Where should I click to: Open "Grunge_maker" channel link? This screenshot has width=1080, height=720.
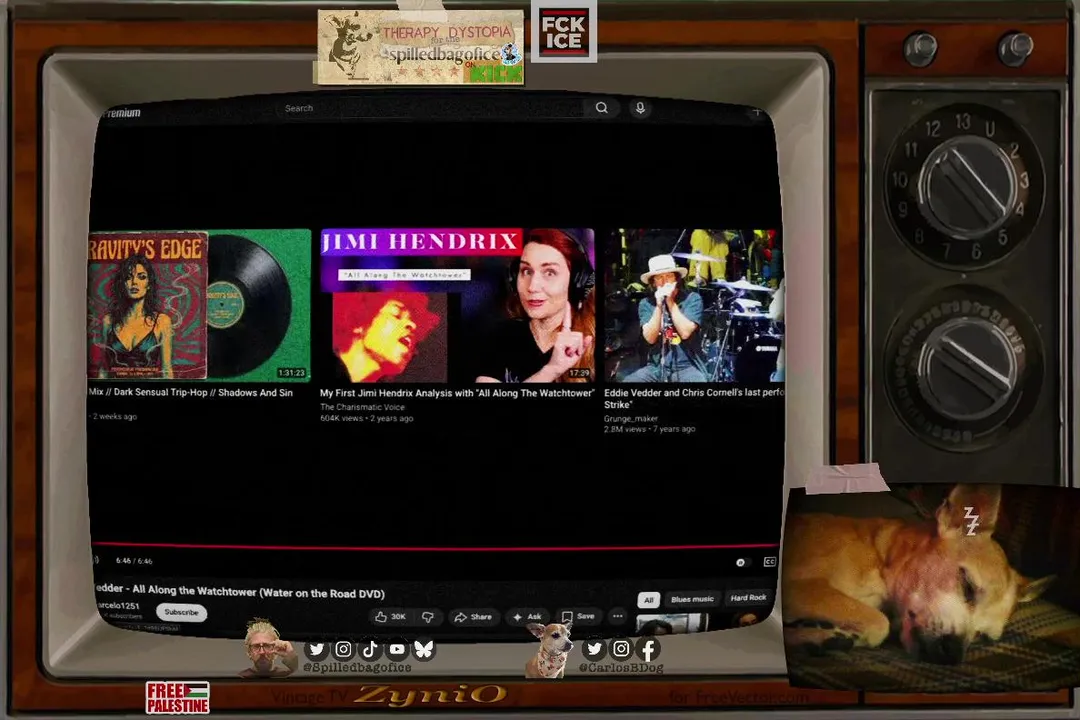[631, 418]
